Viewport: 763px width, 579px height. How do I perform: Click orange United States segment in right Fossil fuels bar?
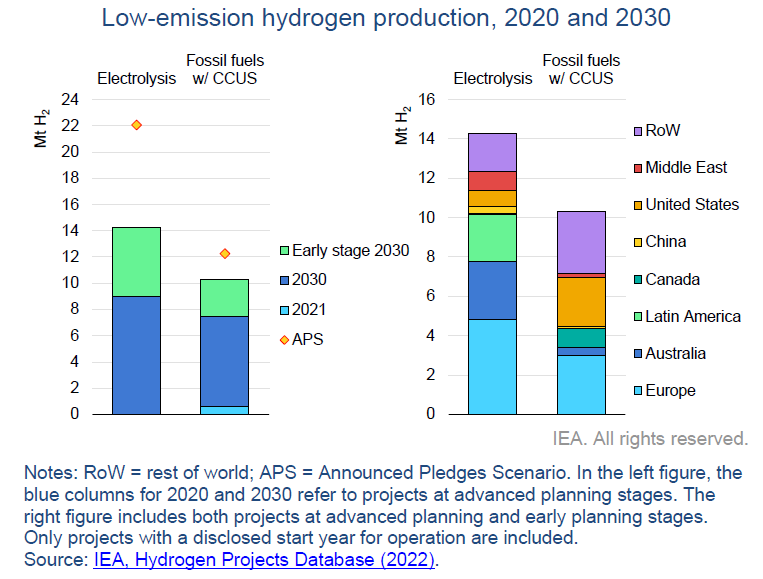581,301
